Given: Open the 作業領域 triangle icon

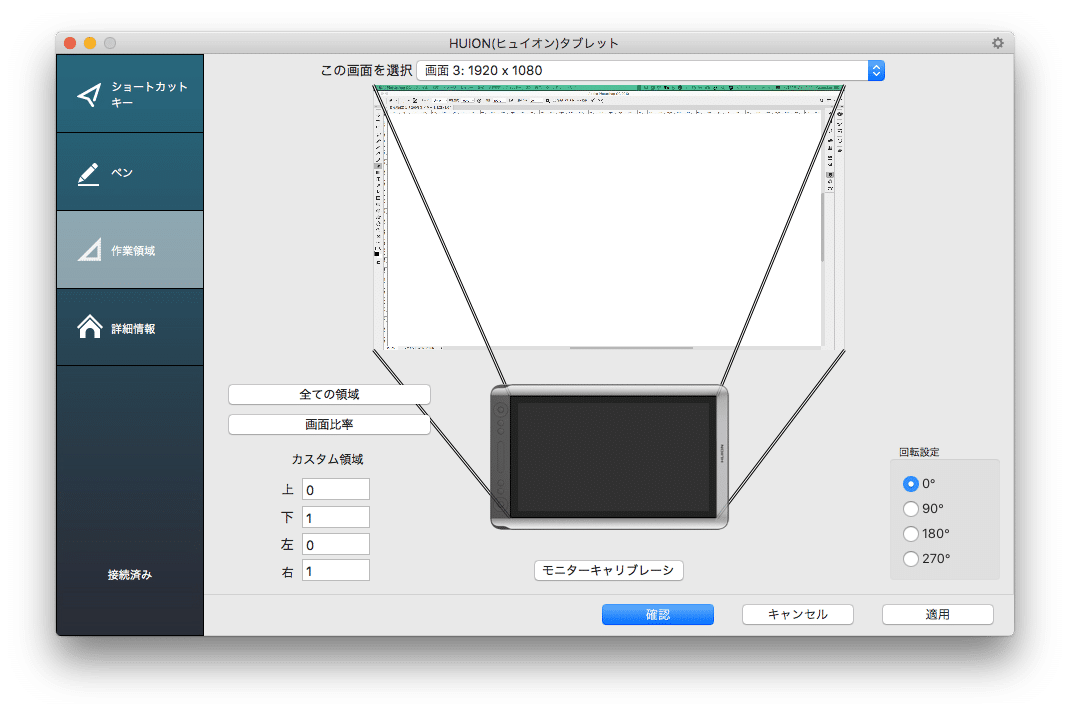Looking at the screenshot, I should [91, 249].
